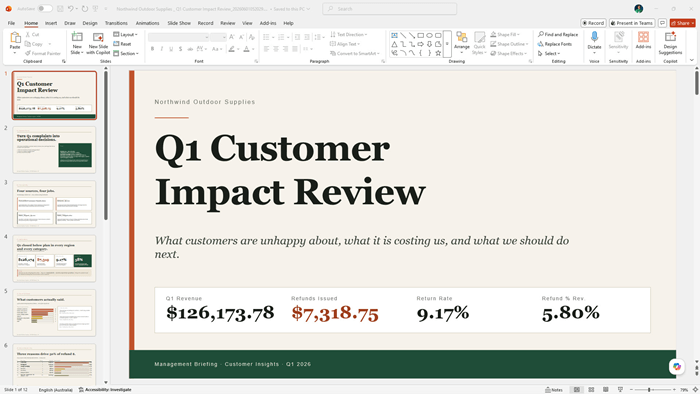
Task: Select slide 2 thumbnail
Action: [54, 149]
